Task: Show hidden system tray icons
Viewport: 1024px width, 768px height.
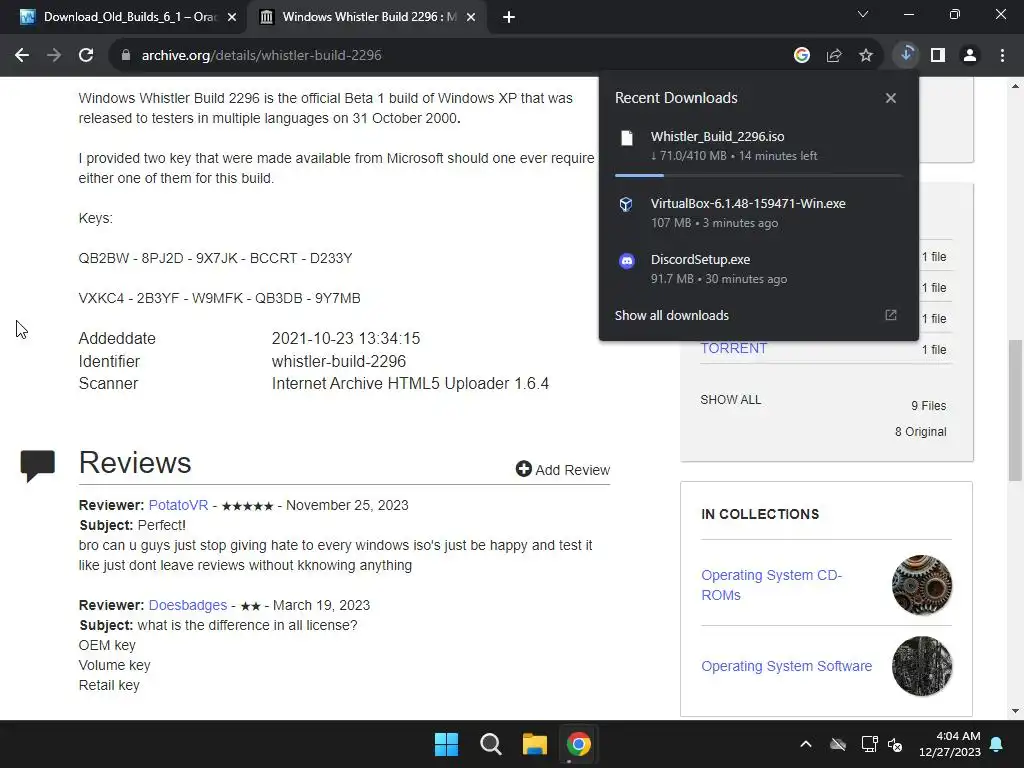Action: pyautogui.click(x=806, y=744)
